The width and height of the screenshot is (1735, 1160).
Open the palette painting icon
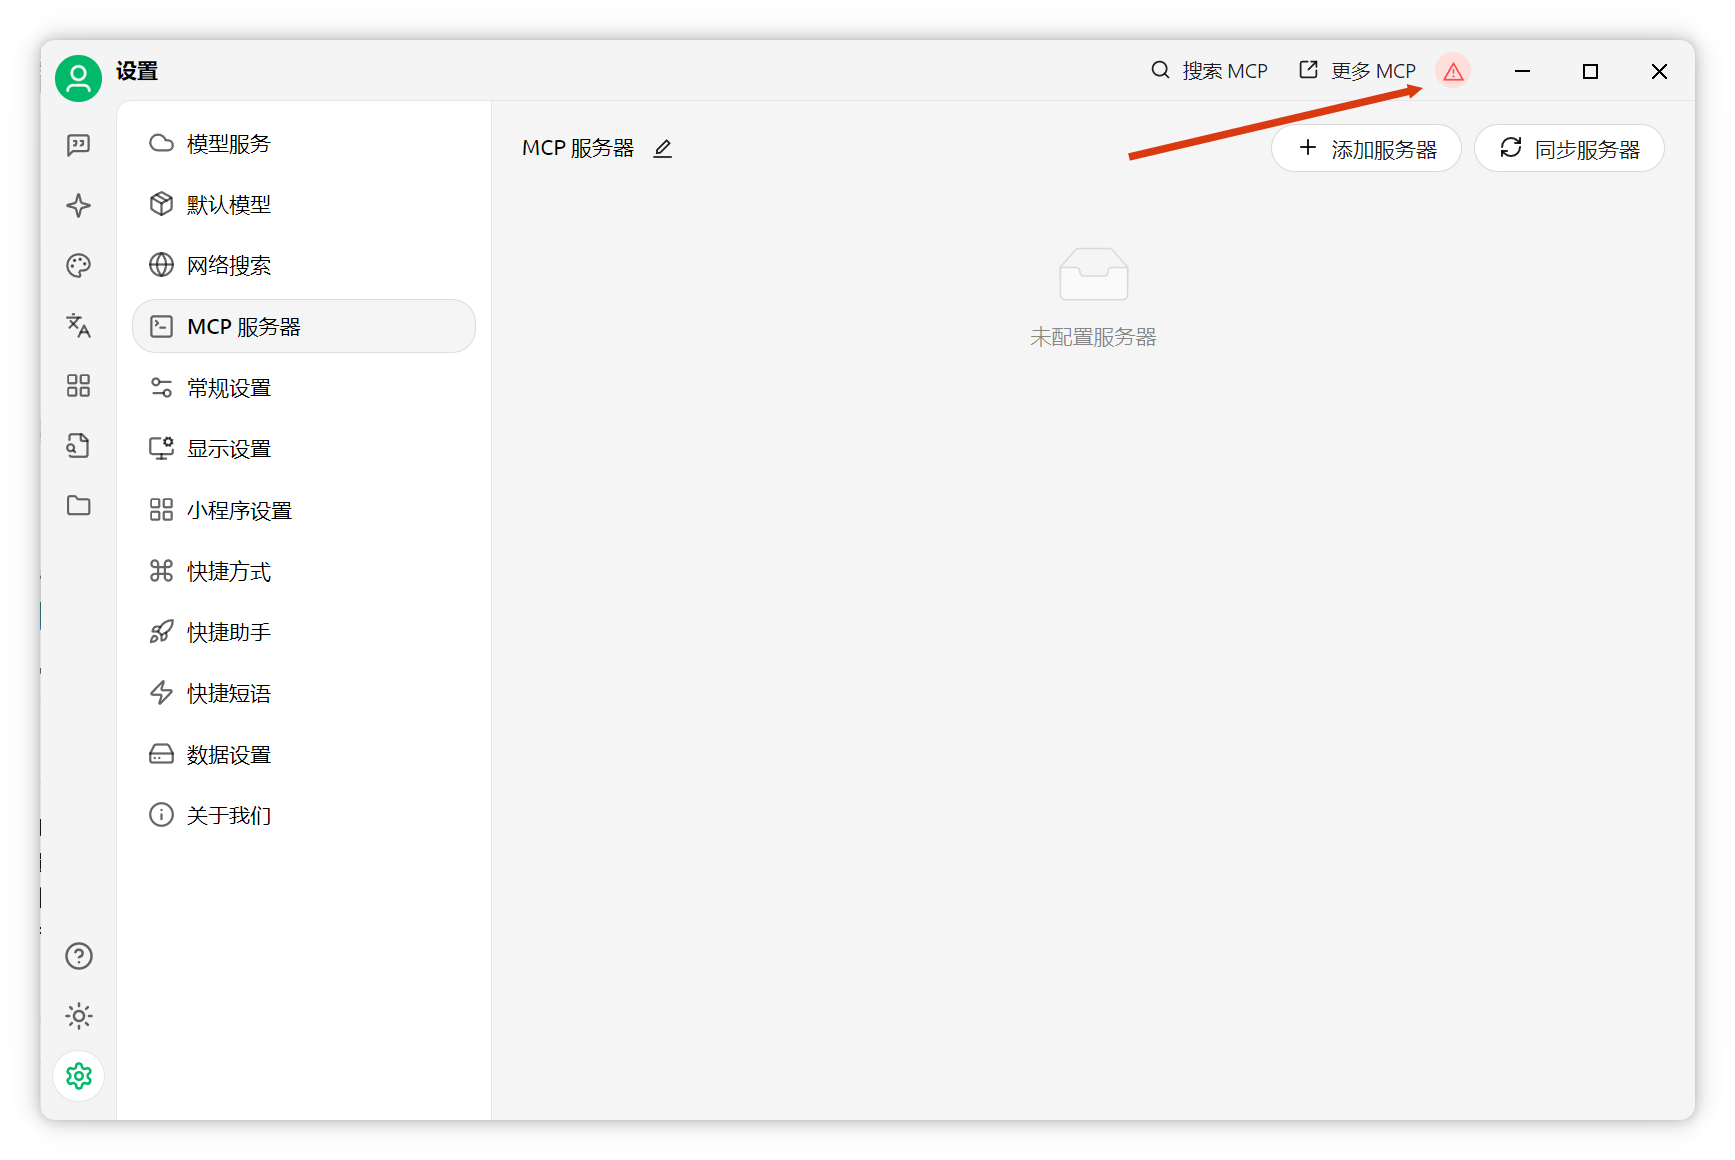[x=78, y=265]
